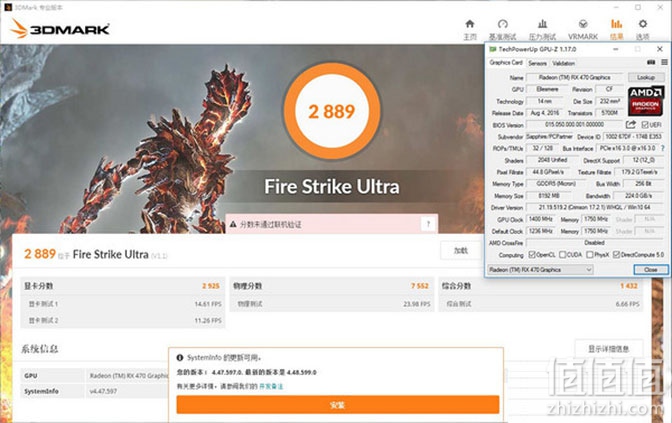This screenshot has width=672, height=423.
Task: Open the options (选项) gear icon
Action: pyautogui.click(x=643, y=24)
